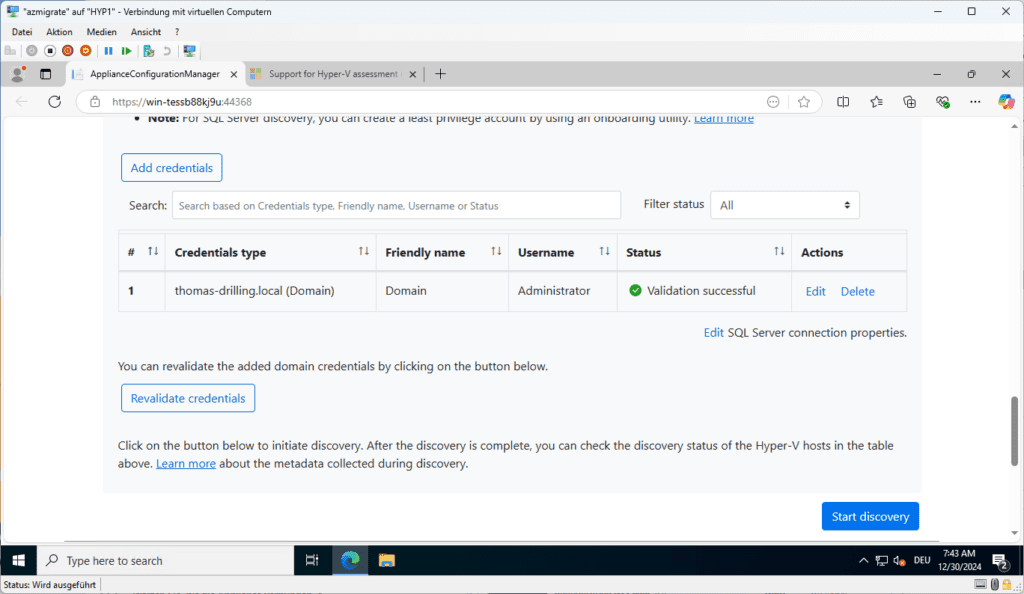Turn off the VM with the stop icon
Screen dimensions: 1024x594
50,51
